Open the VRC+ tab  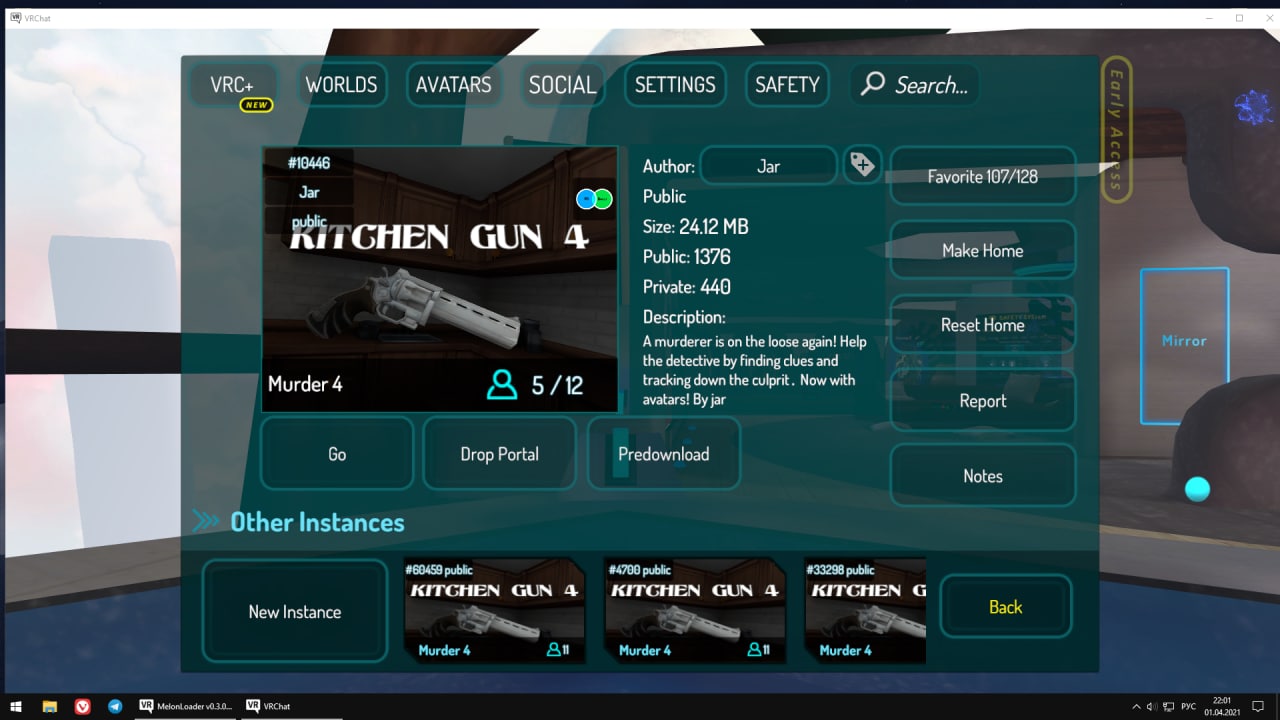coord(232,85)
